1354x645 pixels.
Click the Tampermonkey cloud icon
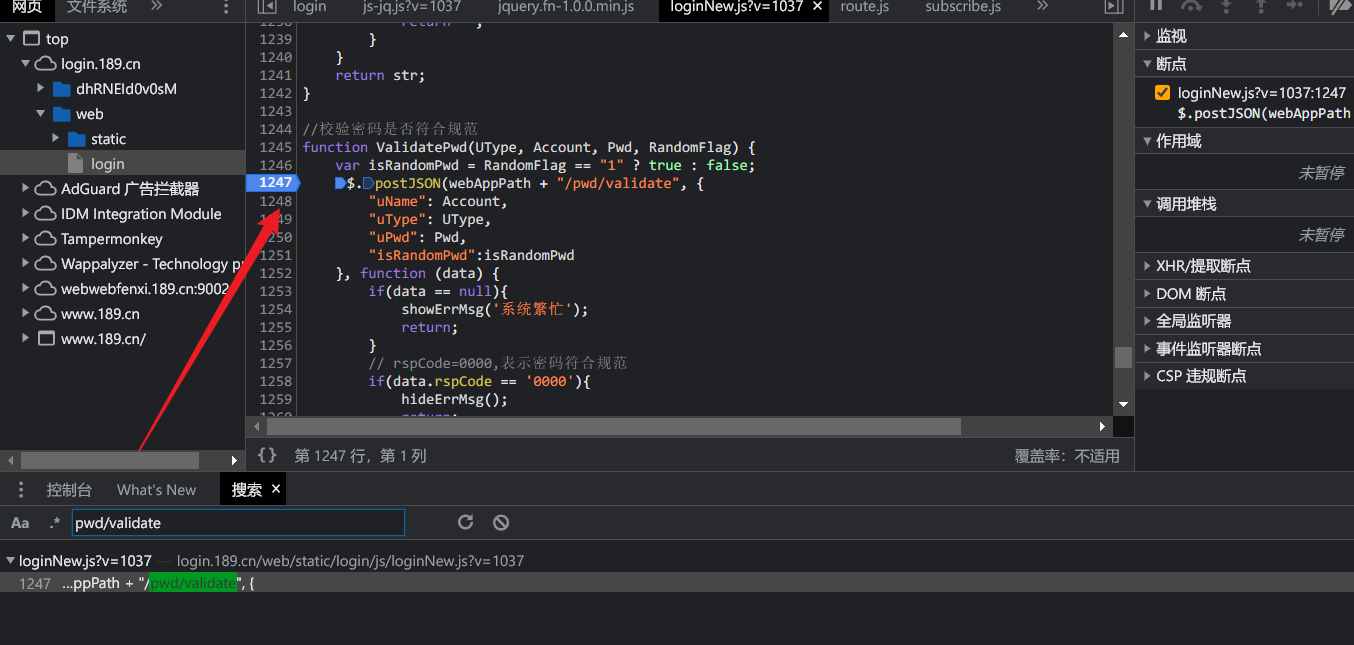coord(45,239)
